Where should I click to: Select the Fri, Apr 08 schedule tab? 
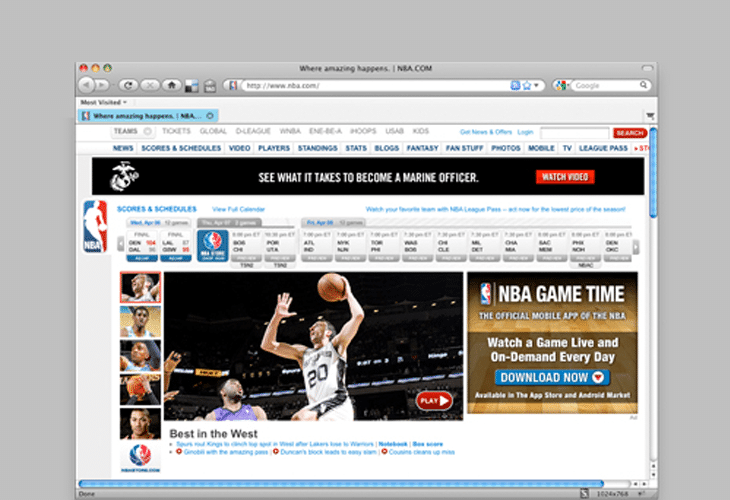pyautogui.click(x=333, y=223)
